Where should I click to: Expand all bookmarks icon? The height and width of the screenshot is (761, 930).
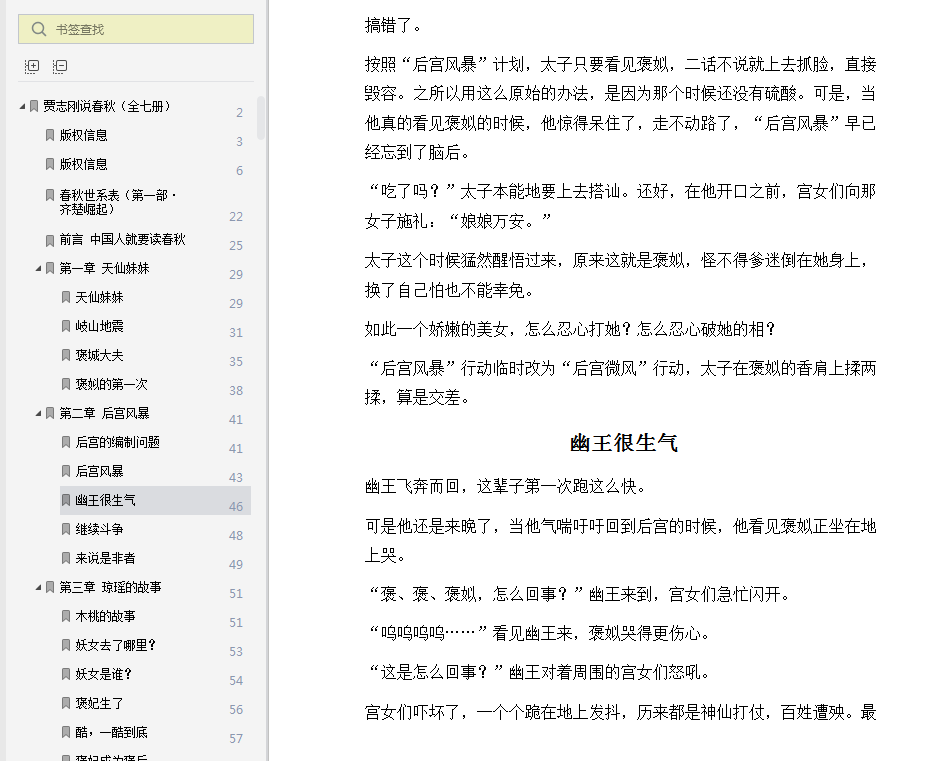tap(32, 66)
